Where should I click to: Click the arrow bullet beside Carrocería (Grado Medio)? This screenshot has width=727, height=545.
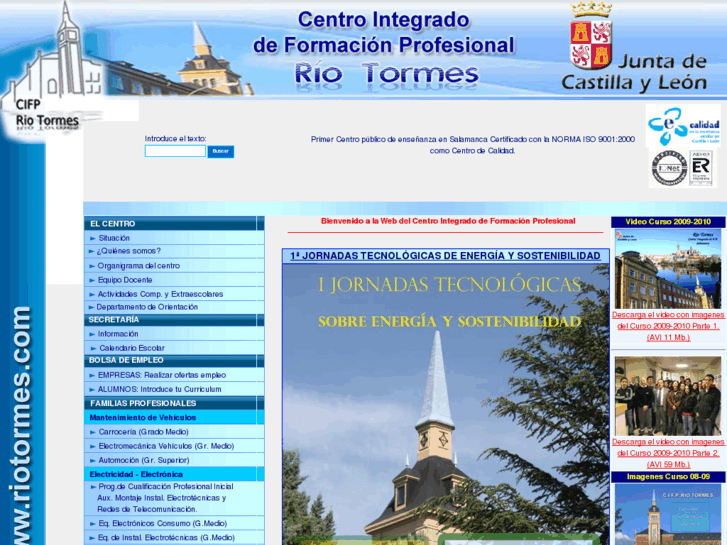(x=92, y=432)
